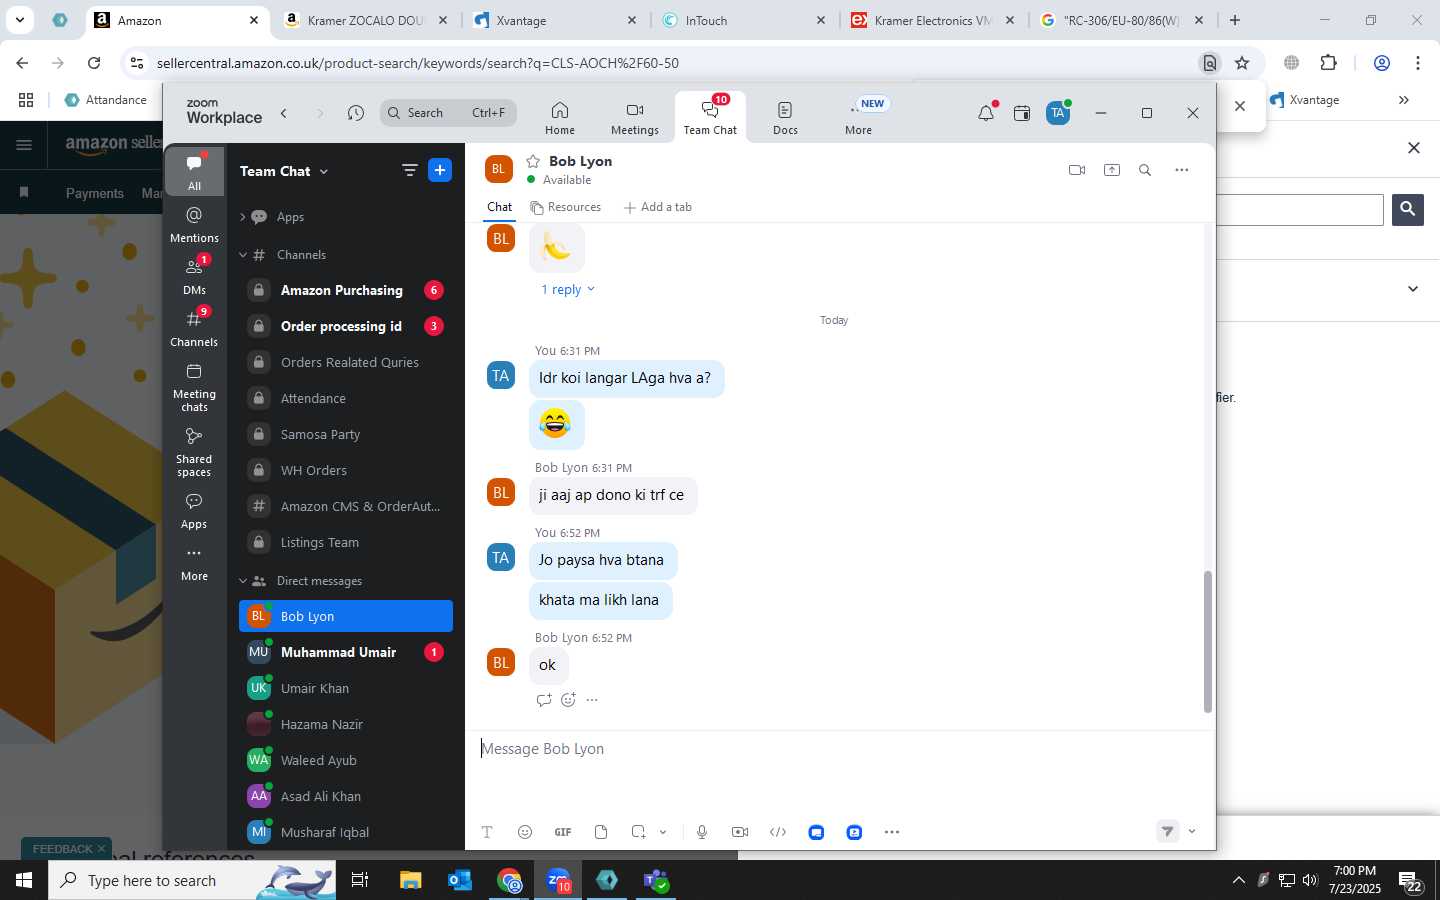Search within the Bob Lyon chat
Viewport: 1440px width, 900px height.
[1145, 170]
